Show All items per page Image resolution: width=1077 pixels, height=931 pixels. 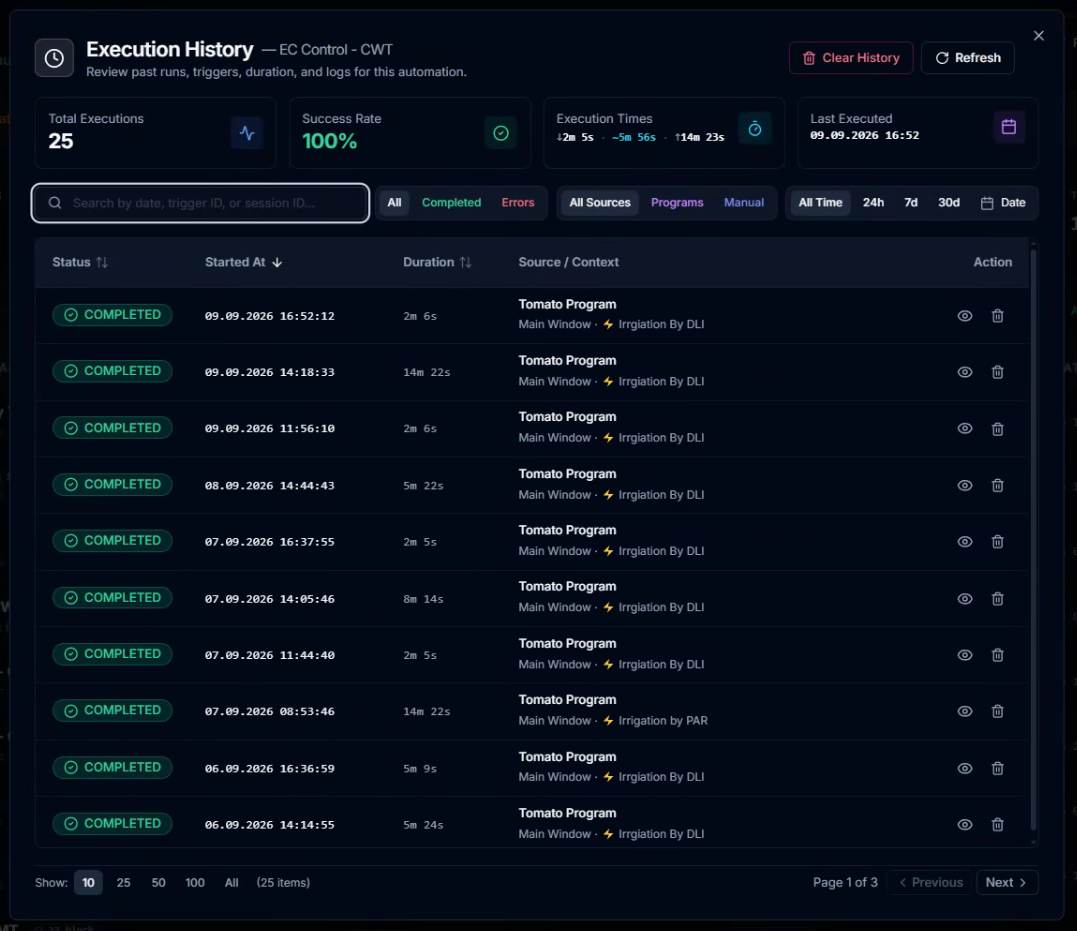point(231,882)
